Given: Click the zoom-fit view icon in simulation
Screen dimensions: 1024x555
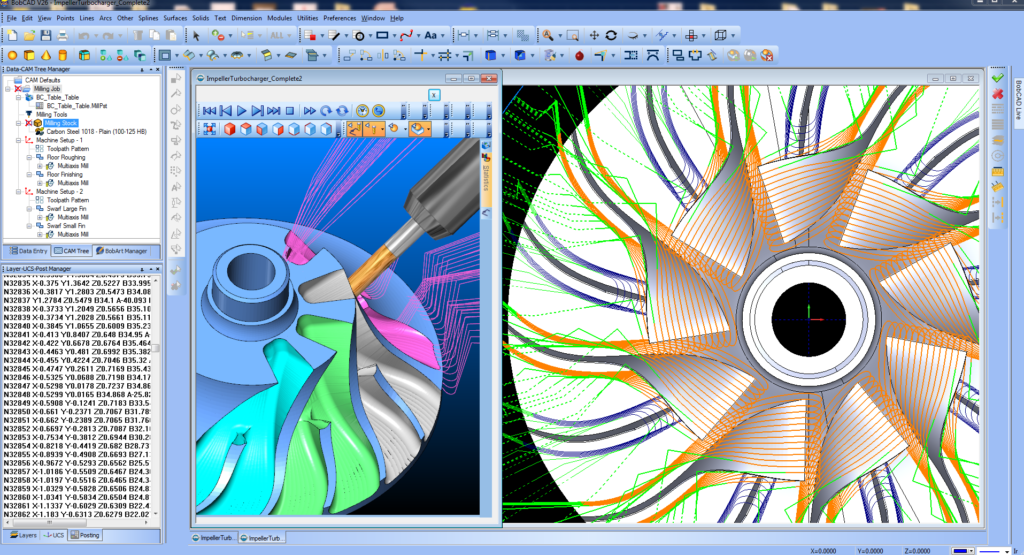Looking at the screenshot, I should click(210, 129).
